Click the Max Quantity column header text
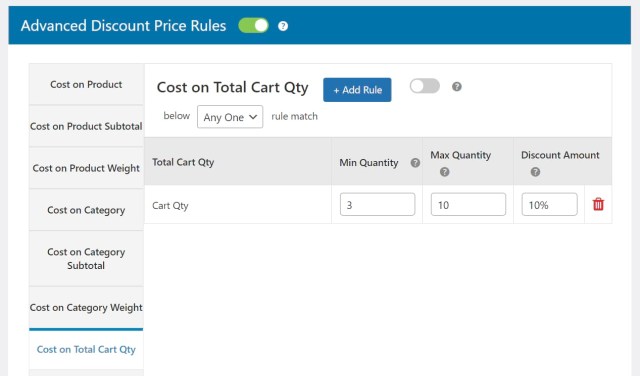 pyautogui.click(x=460, y=155)
